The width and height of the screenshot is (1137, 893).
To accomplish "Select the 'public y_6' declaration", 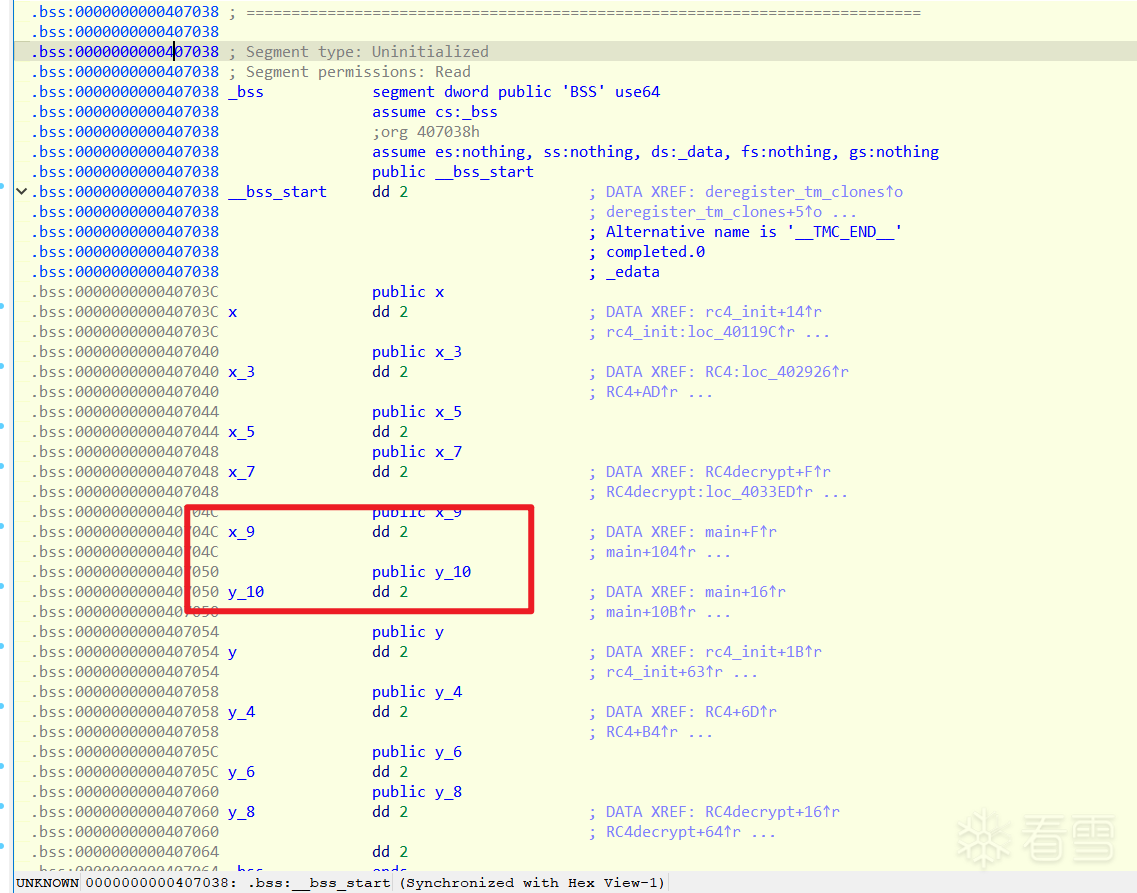I will [417, 752].
